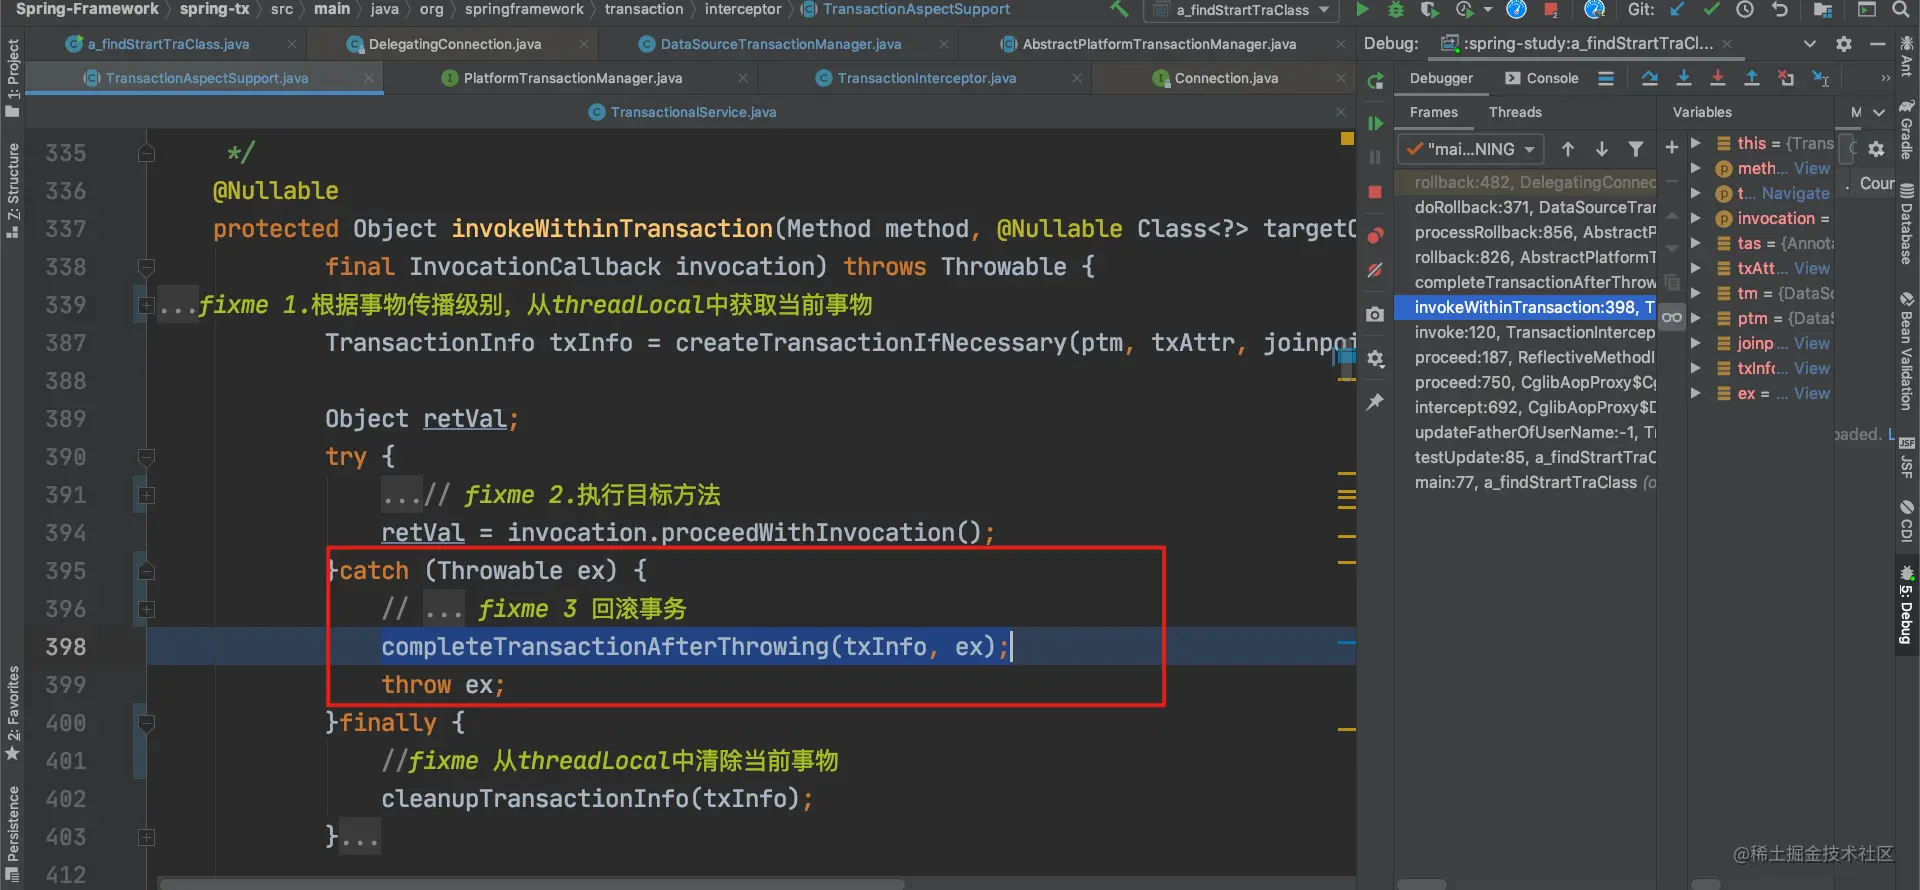Toggle the pin tab icon in debug sidebar
Viewport: 1920px width, 890px height.
coord(1376,402)
